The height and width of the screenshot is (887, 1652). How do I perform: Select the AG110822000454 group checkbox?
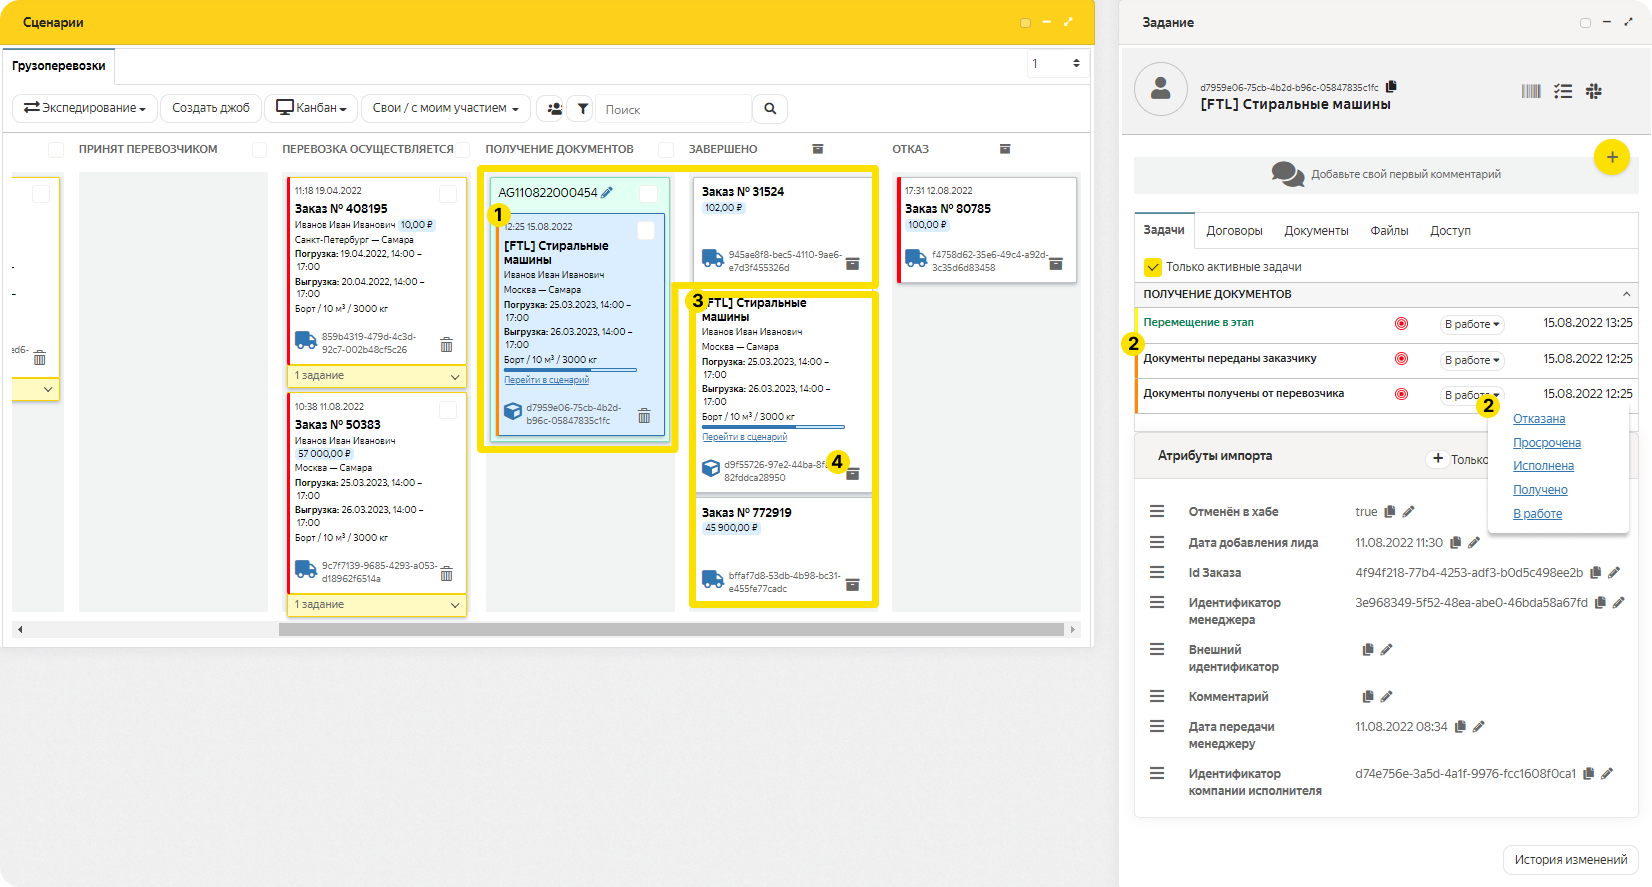pos(649,194)
